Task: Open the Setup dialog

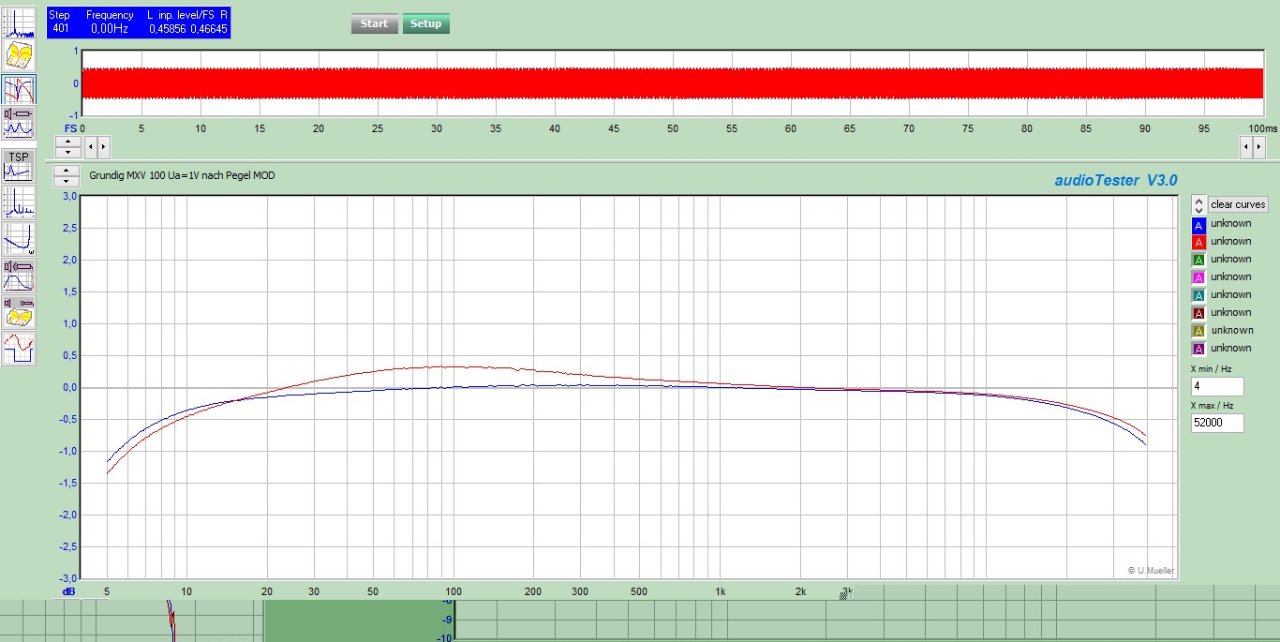Action: (x=426, y=24)
